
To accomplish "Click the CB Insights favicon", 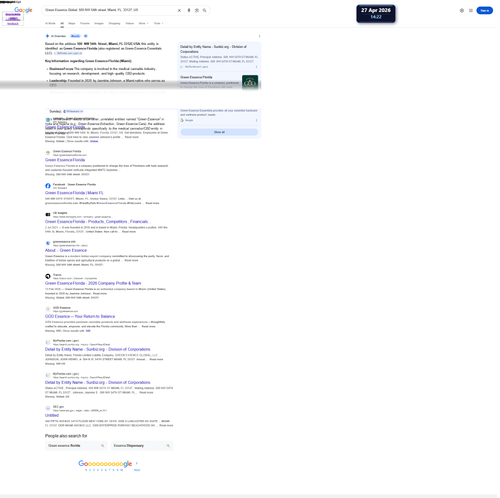I will click(48, 214).
